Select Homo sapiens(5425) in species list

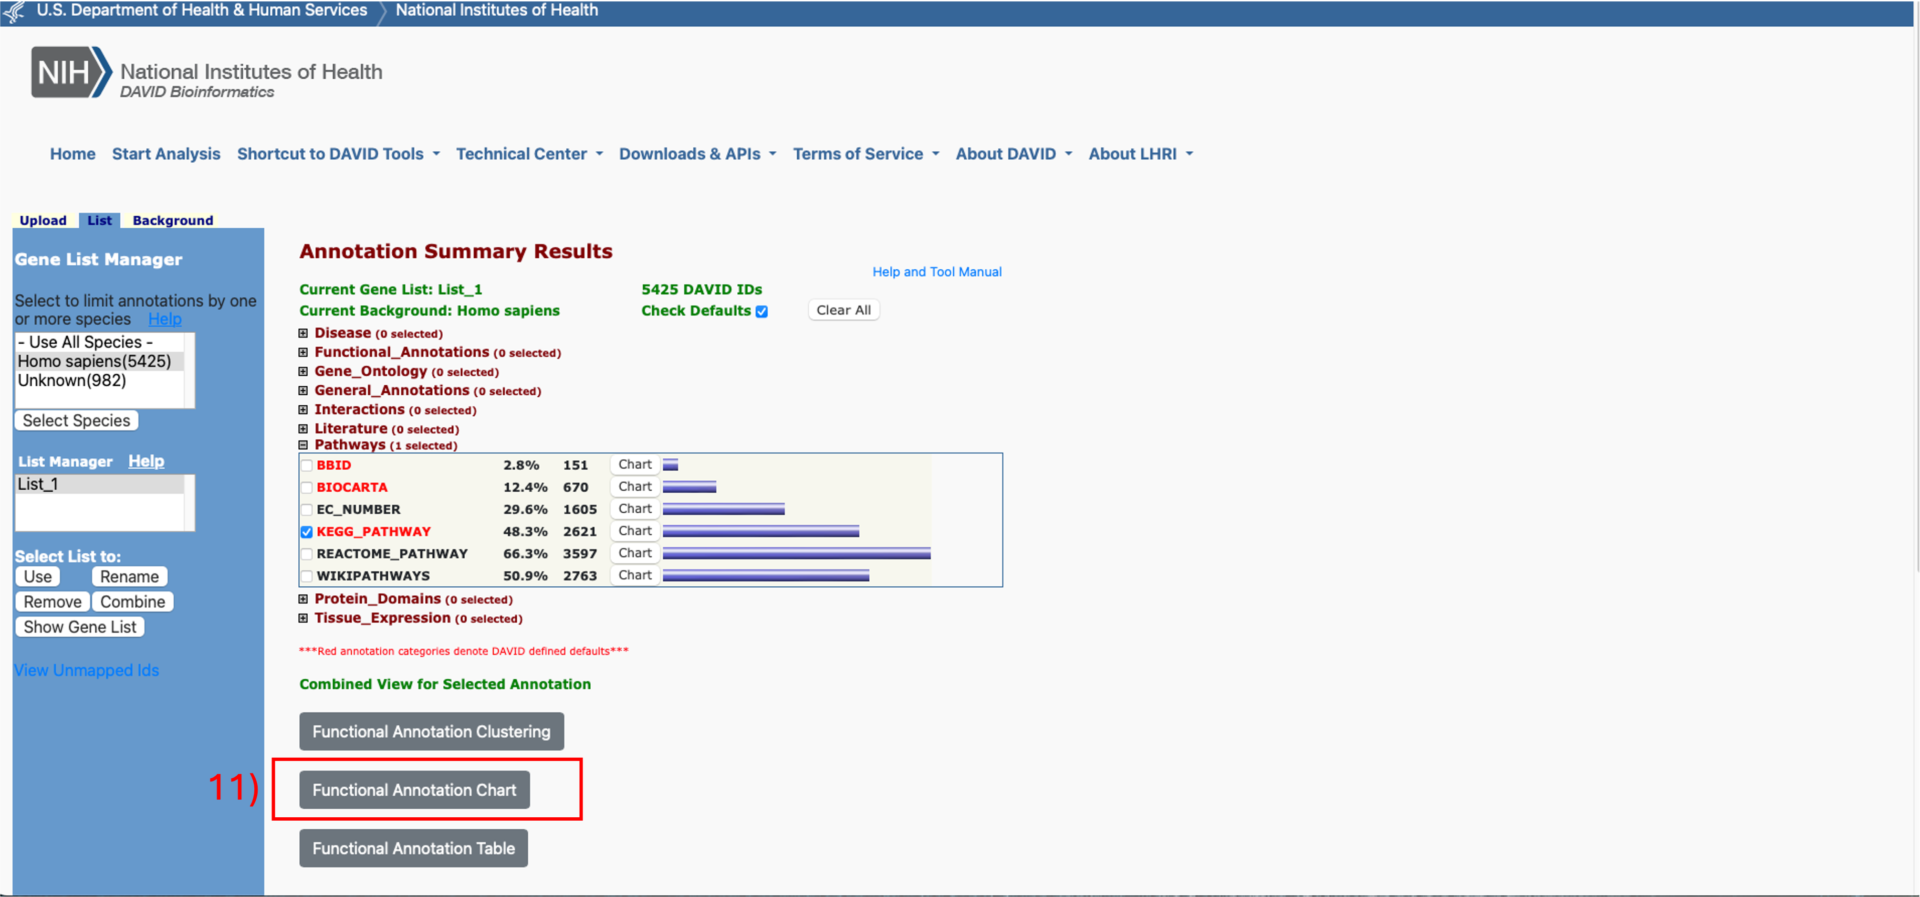[x=94, y=361]
